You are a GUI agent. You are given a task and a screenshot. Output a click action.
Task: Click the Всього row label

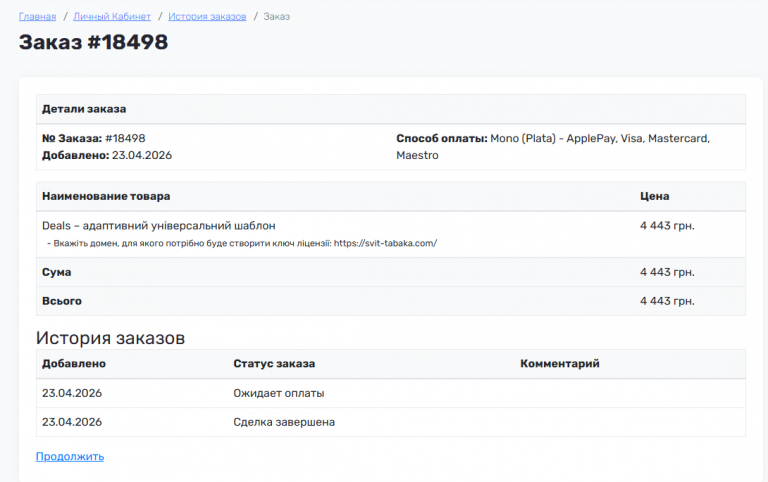click(x=62, y=301)
